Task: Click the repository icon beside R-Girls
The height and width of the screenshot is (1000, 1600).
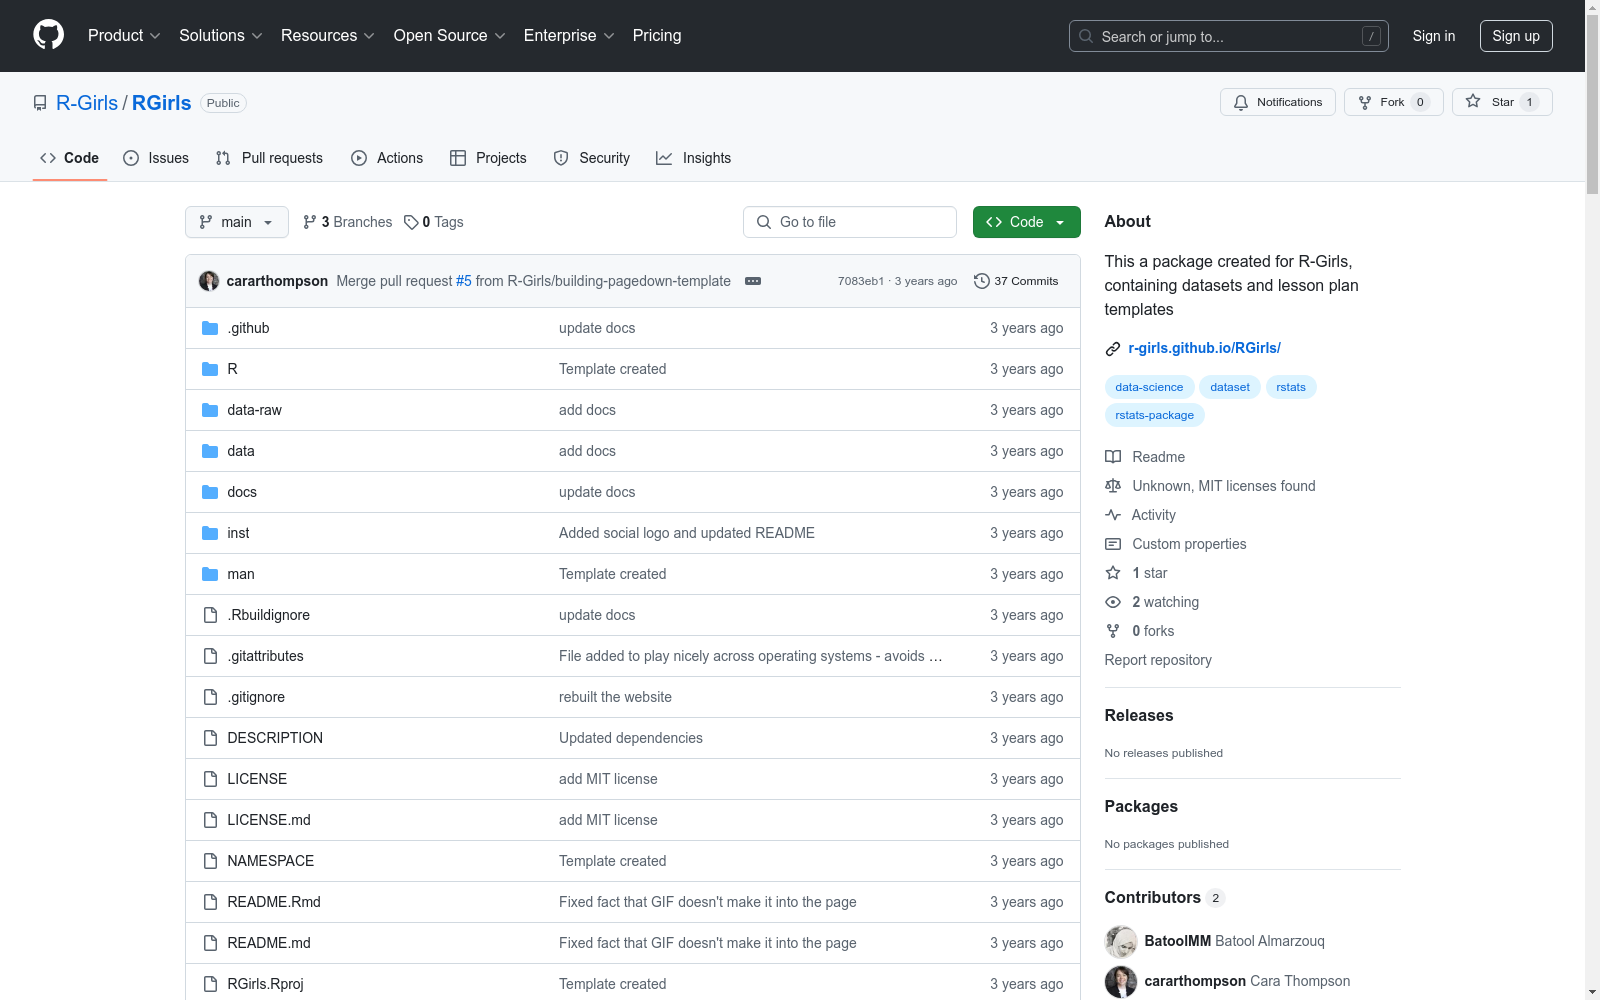Action: point(40,103)
